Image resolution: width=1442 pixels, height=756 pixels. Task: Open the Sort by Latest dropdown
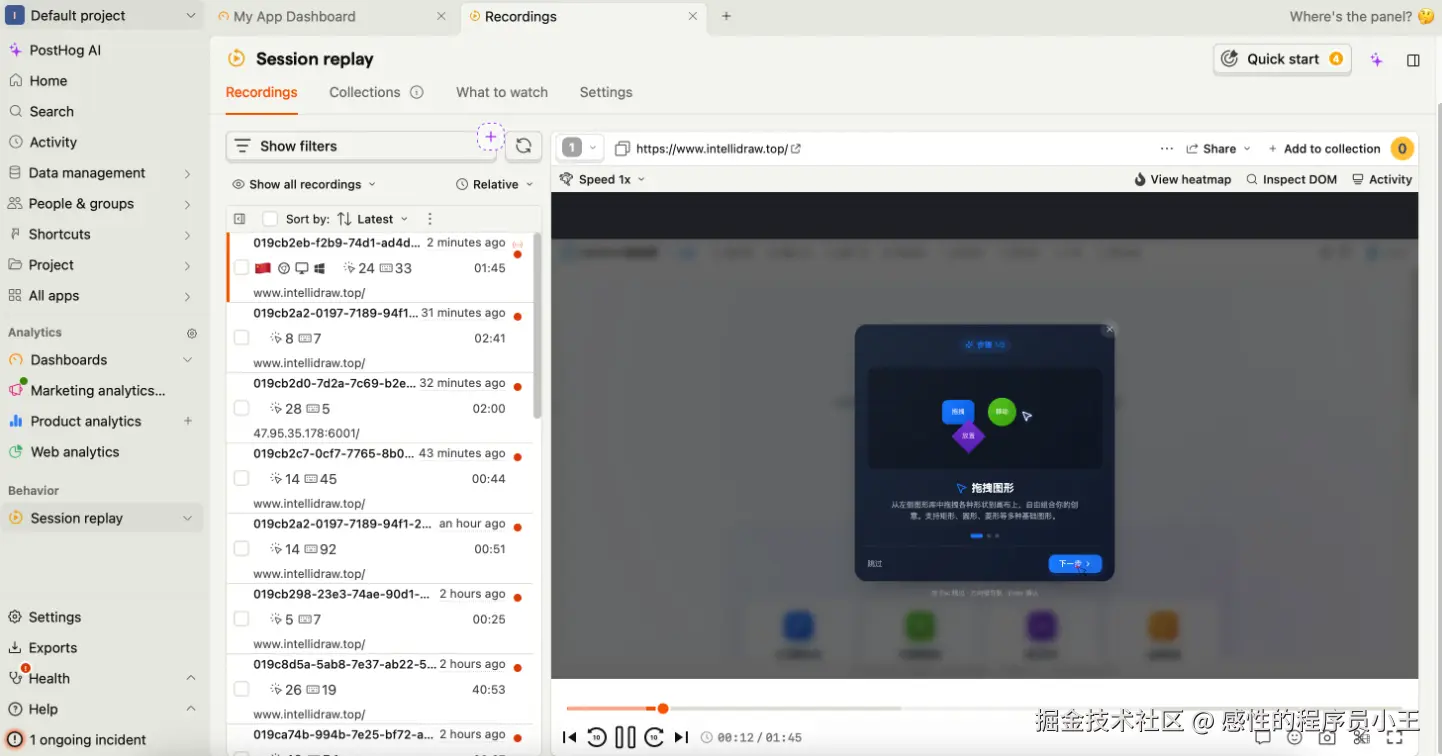372,219
